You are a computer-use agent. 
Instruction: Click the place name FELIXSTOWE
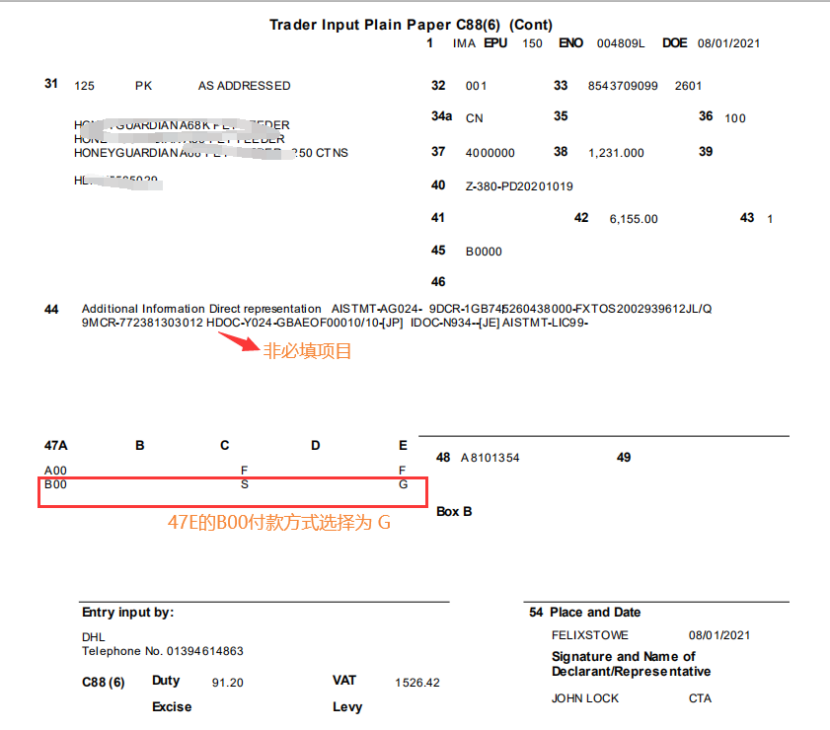click(x=590, y=635)
